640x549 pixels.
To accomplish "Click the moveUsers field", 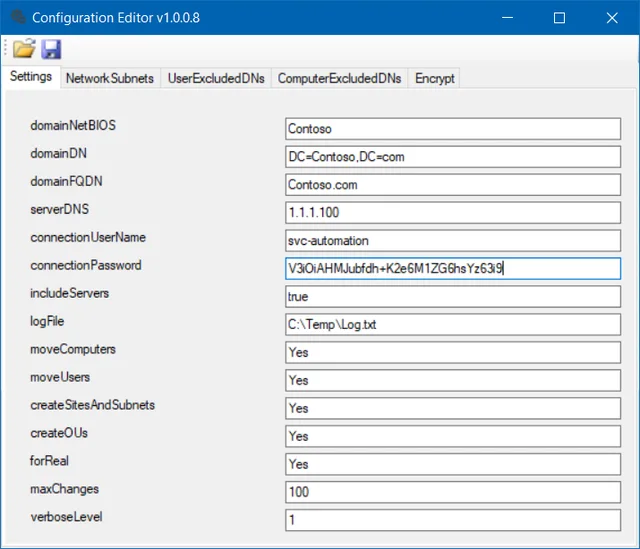I will pos(453,380).
